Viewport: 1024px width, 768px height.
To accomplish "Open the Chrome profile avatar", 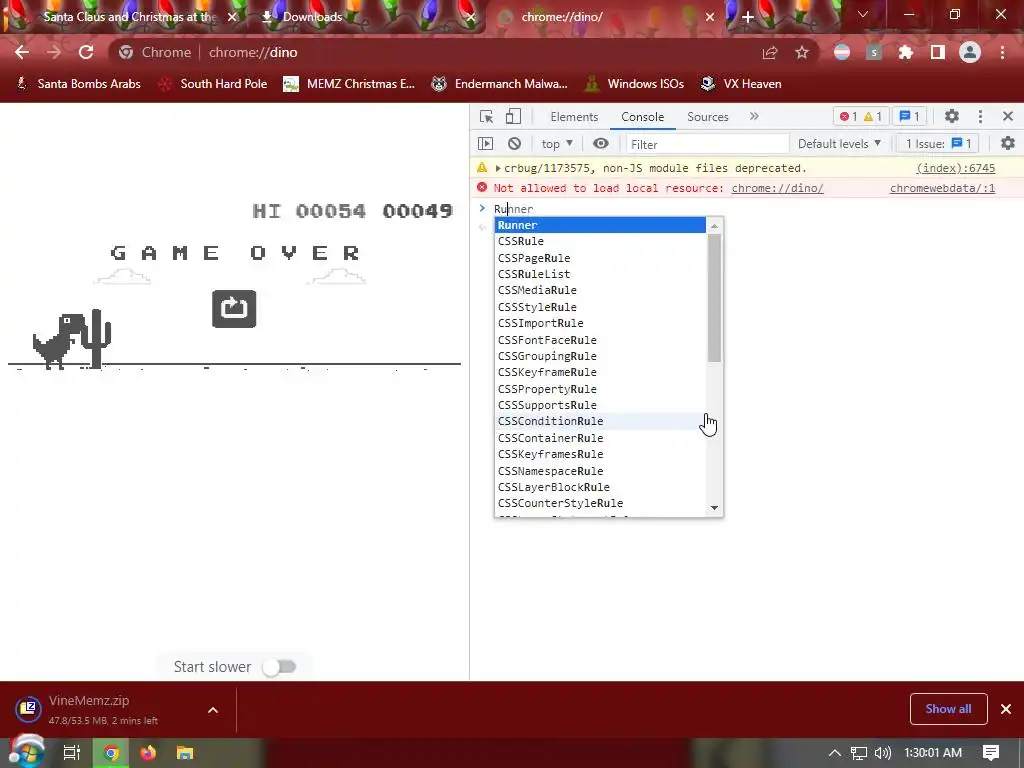I will (x=970, y=52).
